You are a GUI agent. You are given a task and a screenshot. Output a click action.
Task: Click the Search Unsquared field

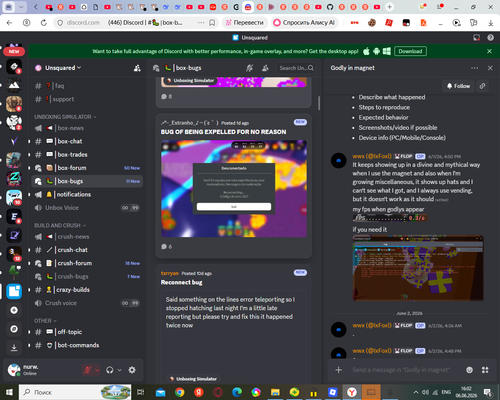tap(296, 68)
